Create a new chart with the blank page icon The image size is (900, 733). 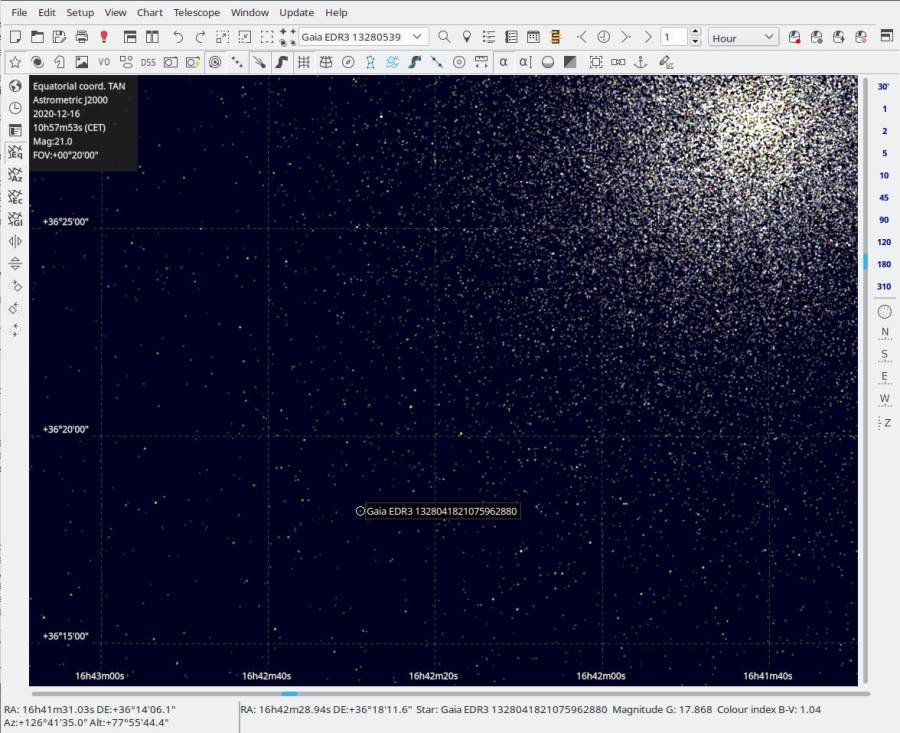point(15,37)
